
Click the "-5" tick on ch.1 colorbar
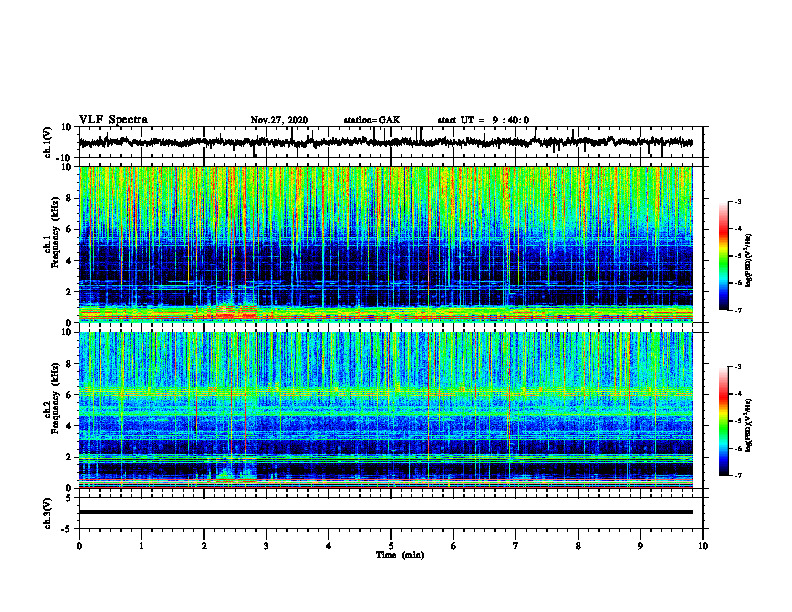[x=738, y=256]
